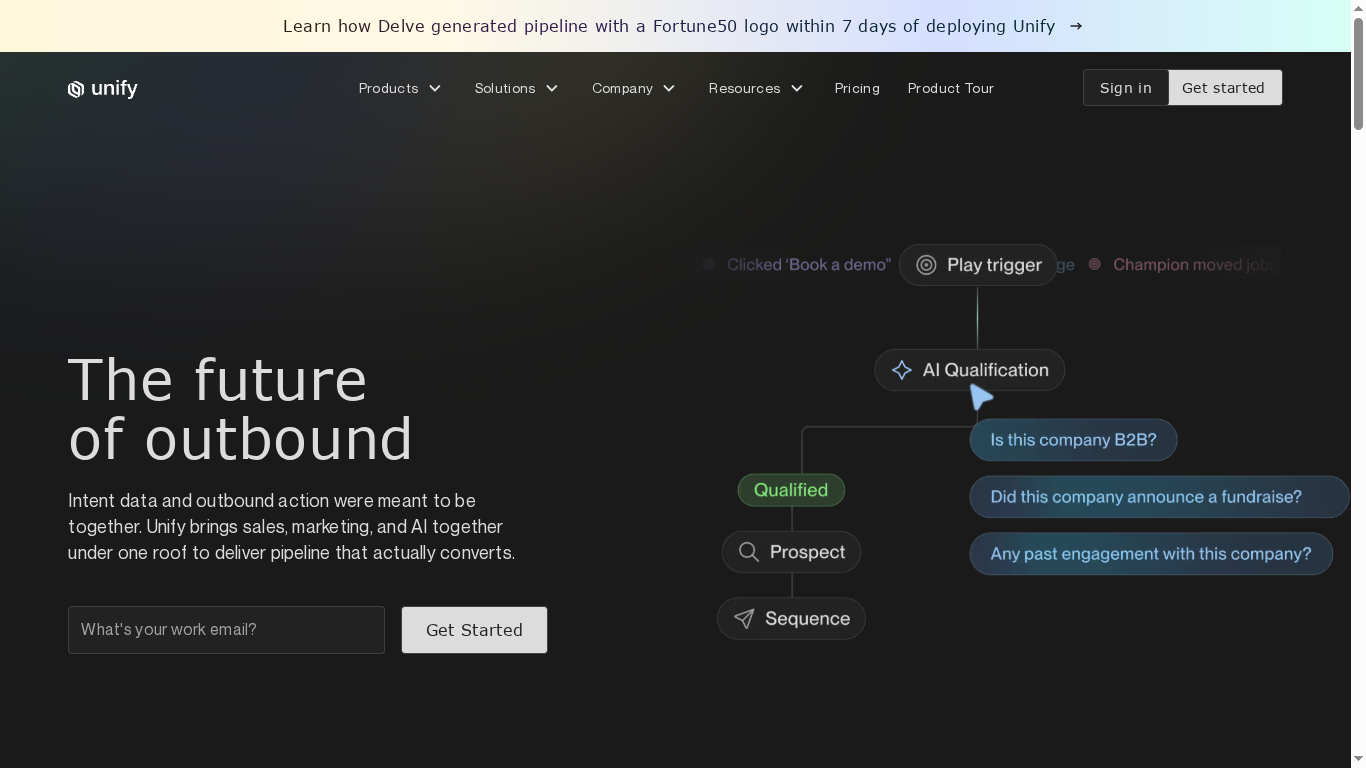Open the Delve Fortune50 banner link
Screen dimensions: 1366x768
coord(683,26)
